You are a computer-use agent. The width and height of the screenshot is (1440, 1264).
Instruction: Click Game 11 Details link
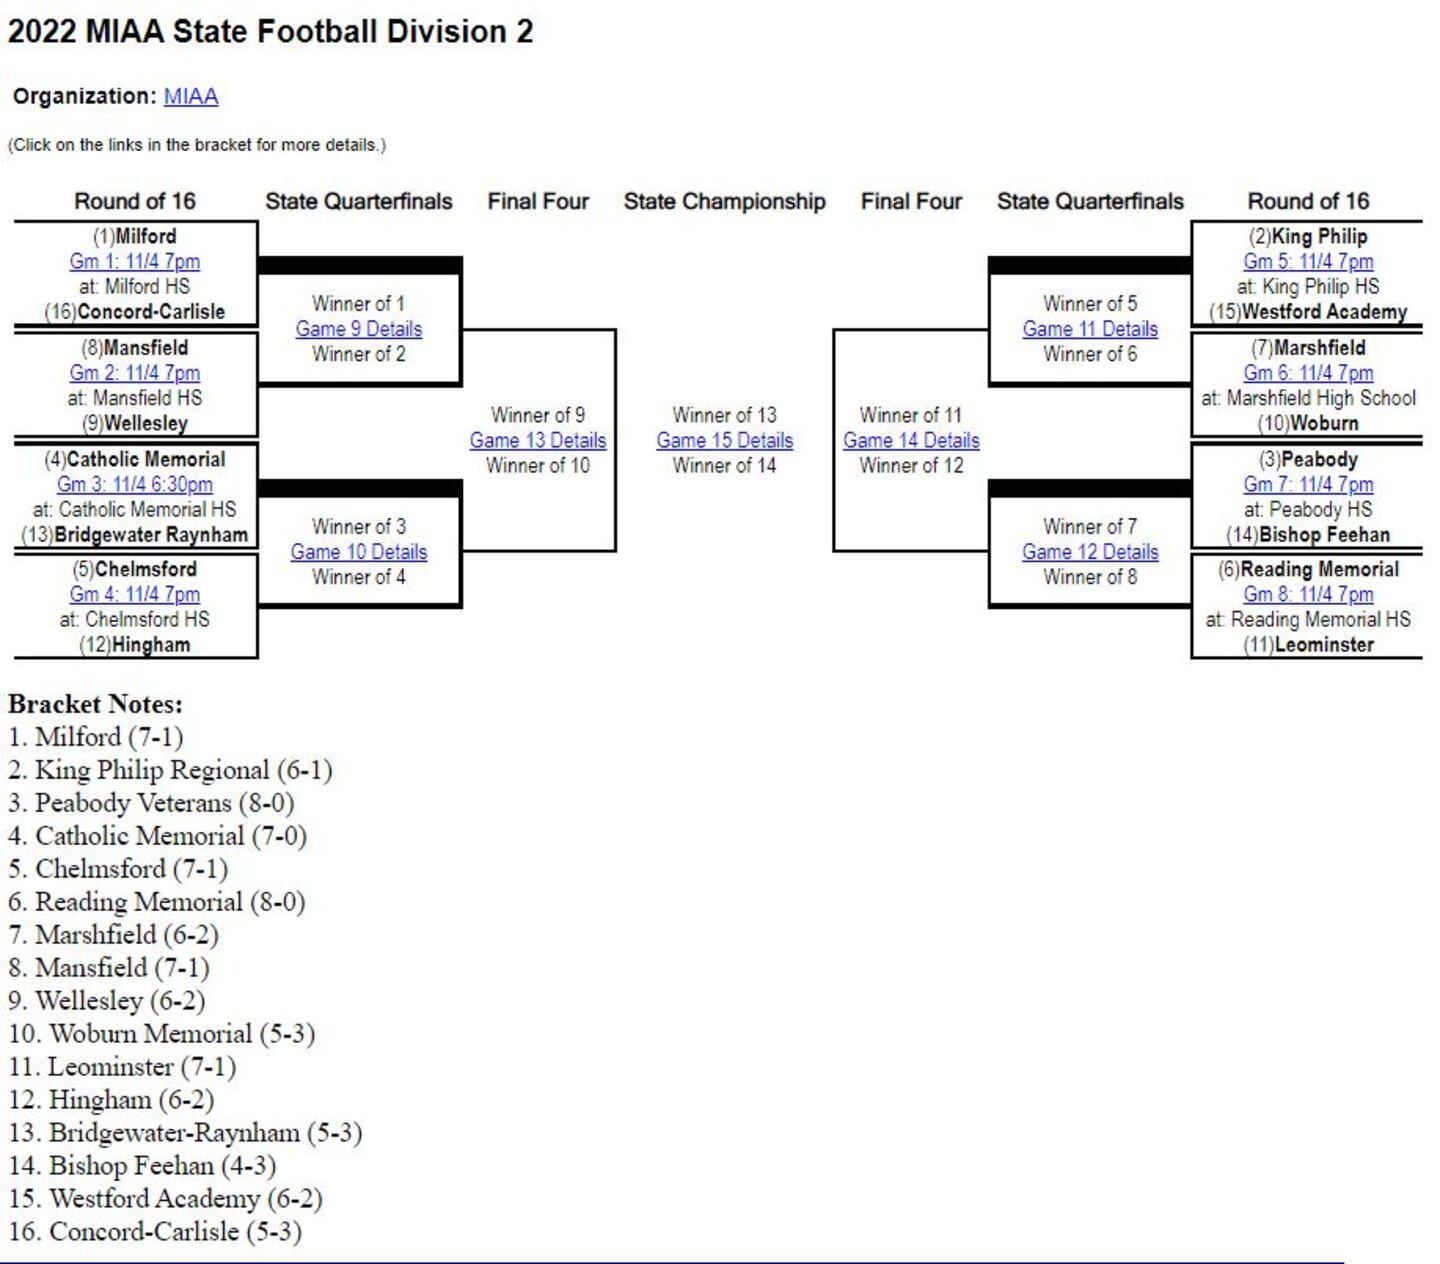point(1090,329)
